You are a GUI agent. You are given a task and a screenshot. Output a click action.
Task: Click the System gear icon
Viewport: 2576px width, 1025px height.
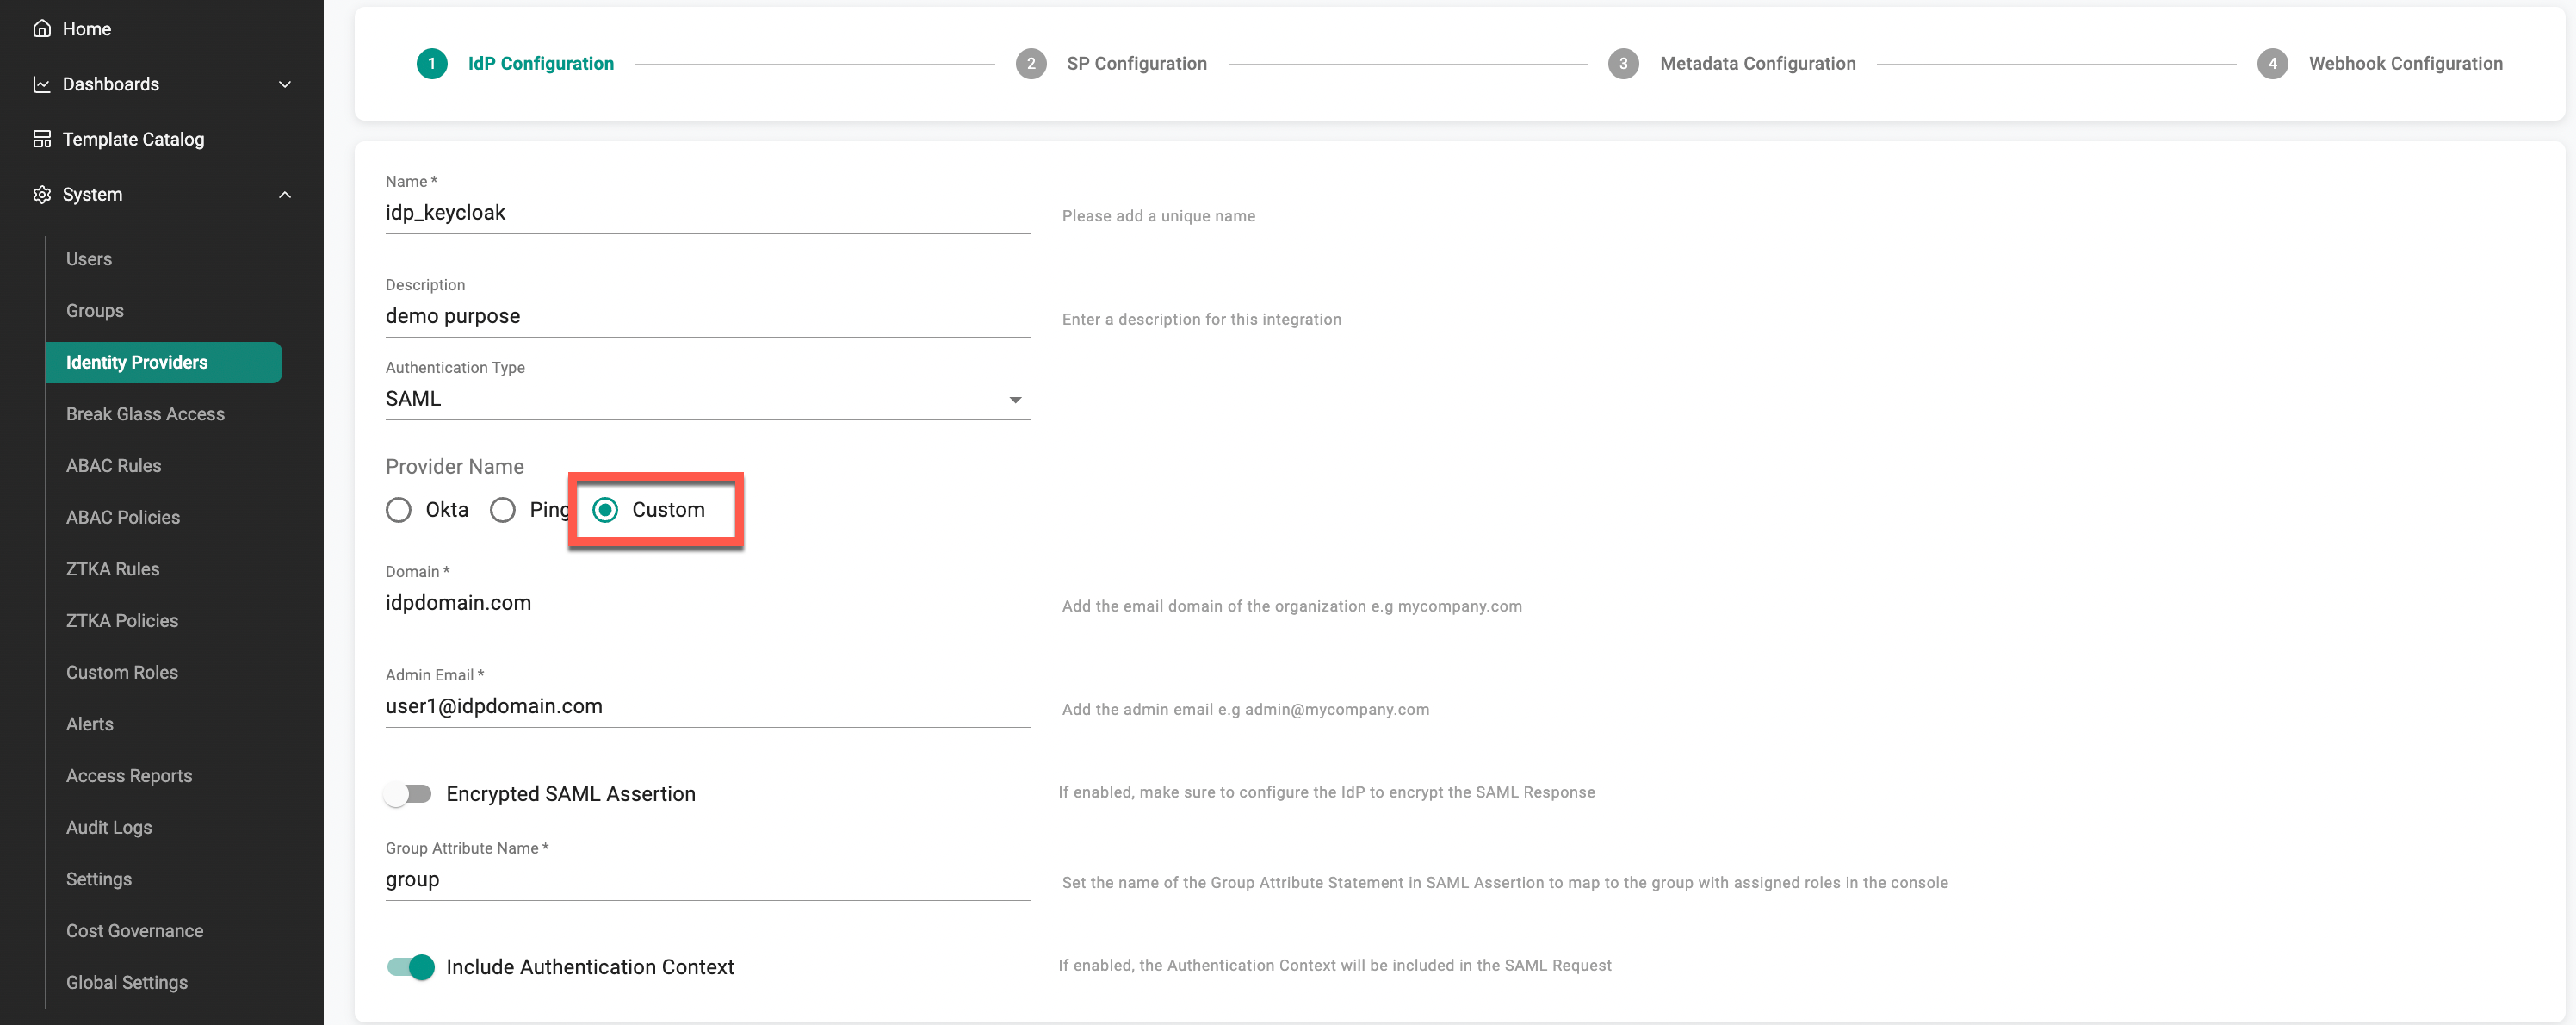41,194
